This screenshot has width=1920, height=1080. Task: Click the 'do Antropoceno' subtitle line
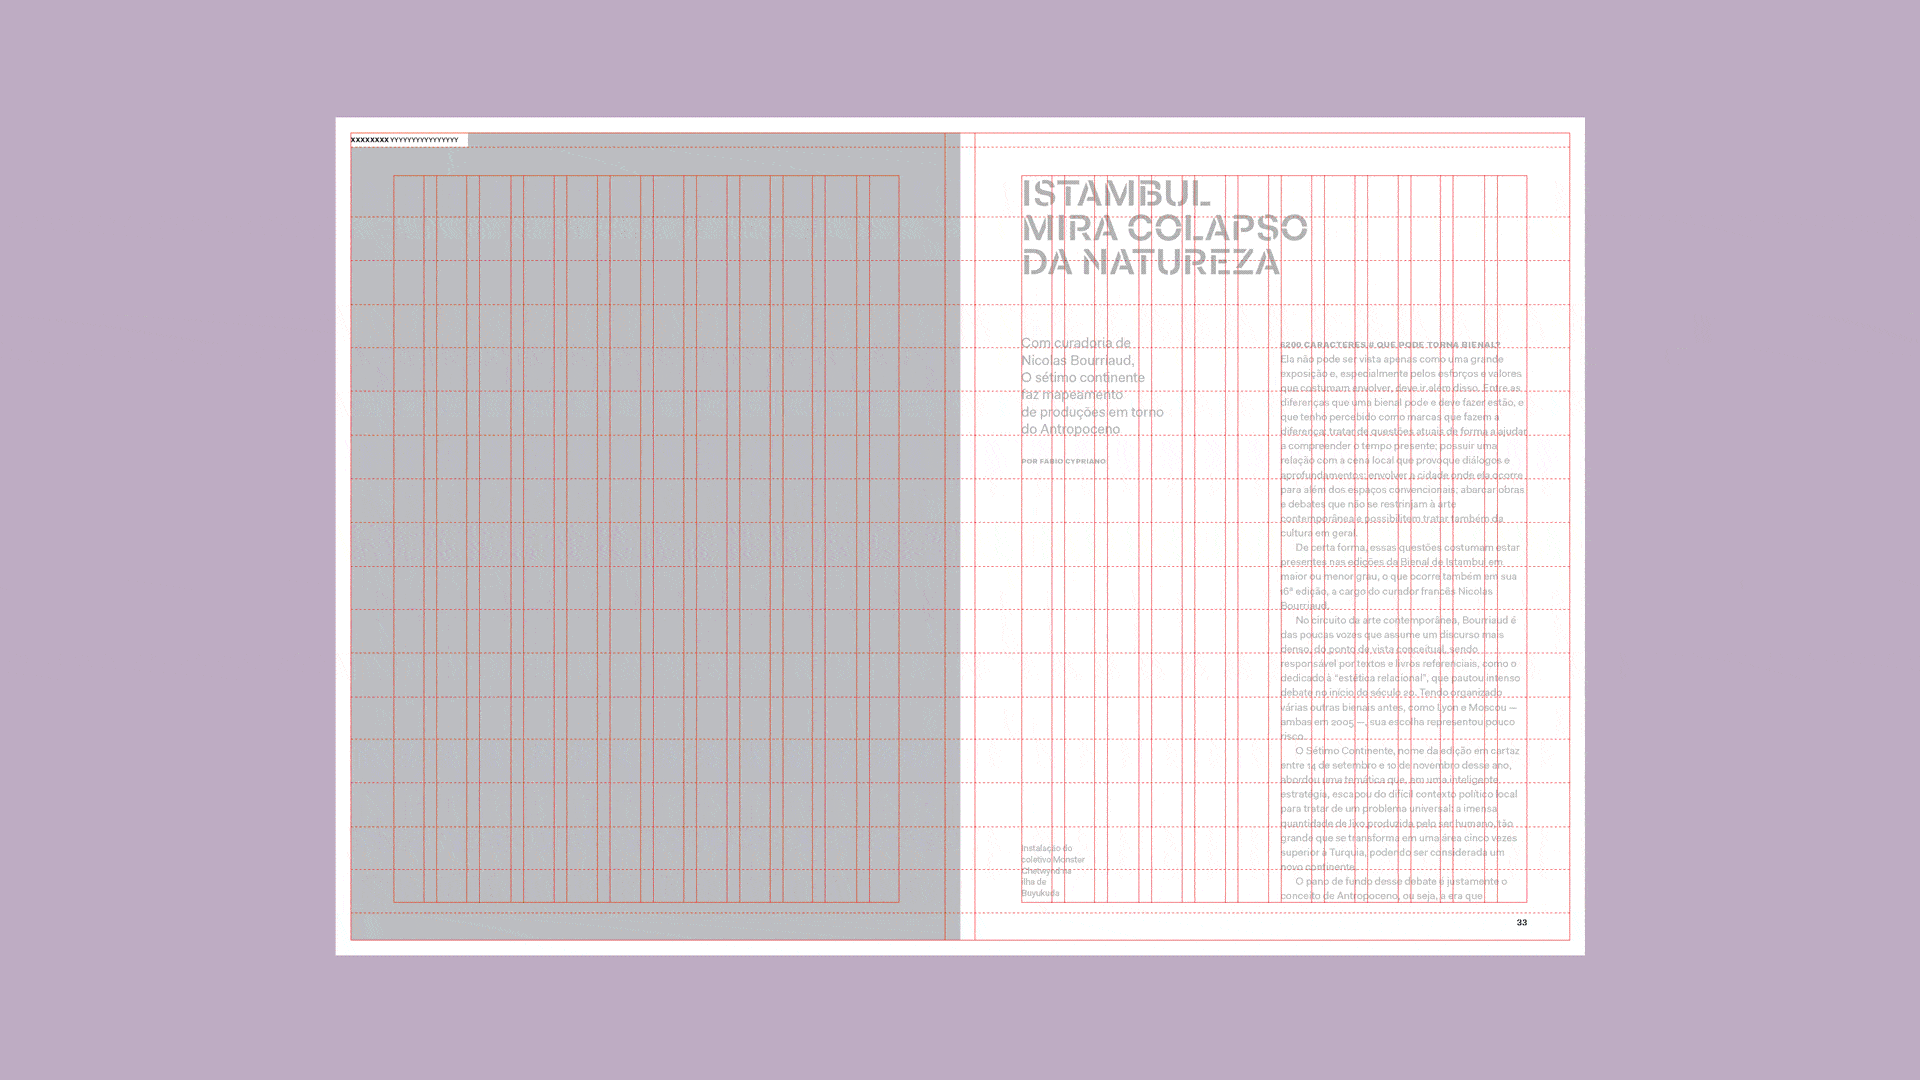(1070, 429)
